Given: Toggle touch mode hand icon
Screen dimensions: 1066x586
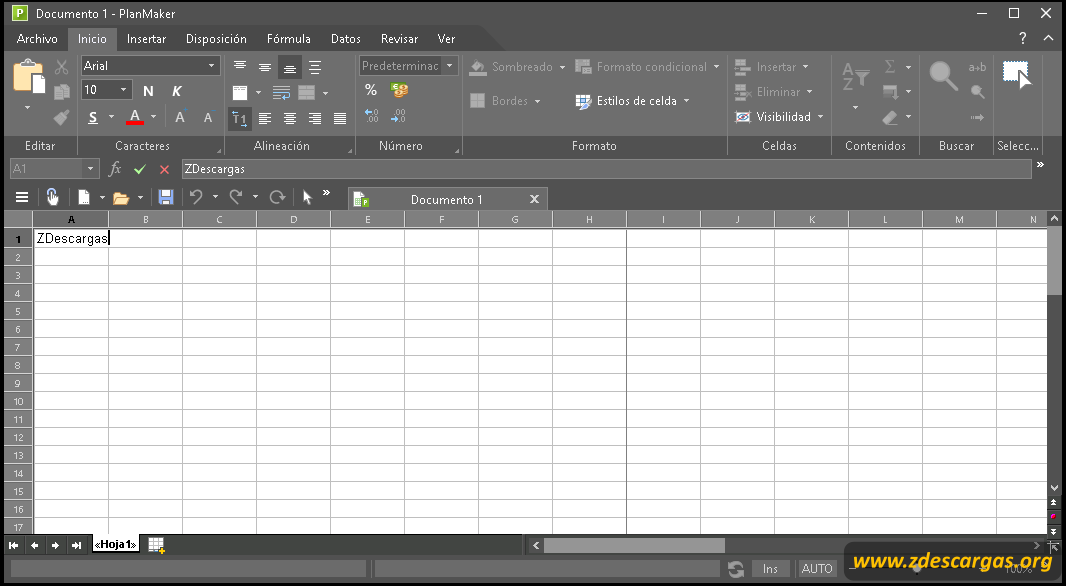Looking at the screenshot, I should click(x=52, y=197).
